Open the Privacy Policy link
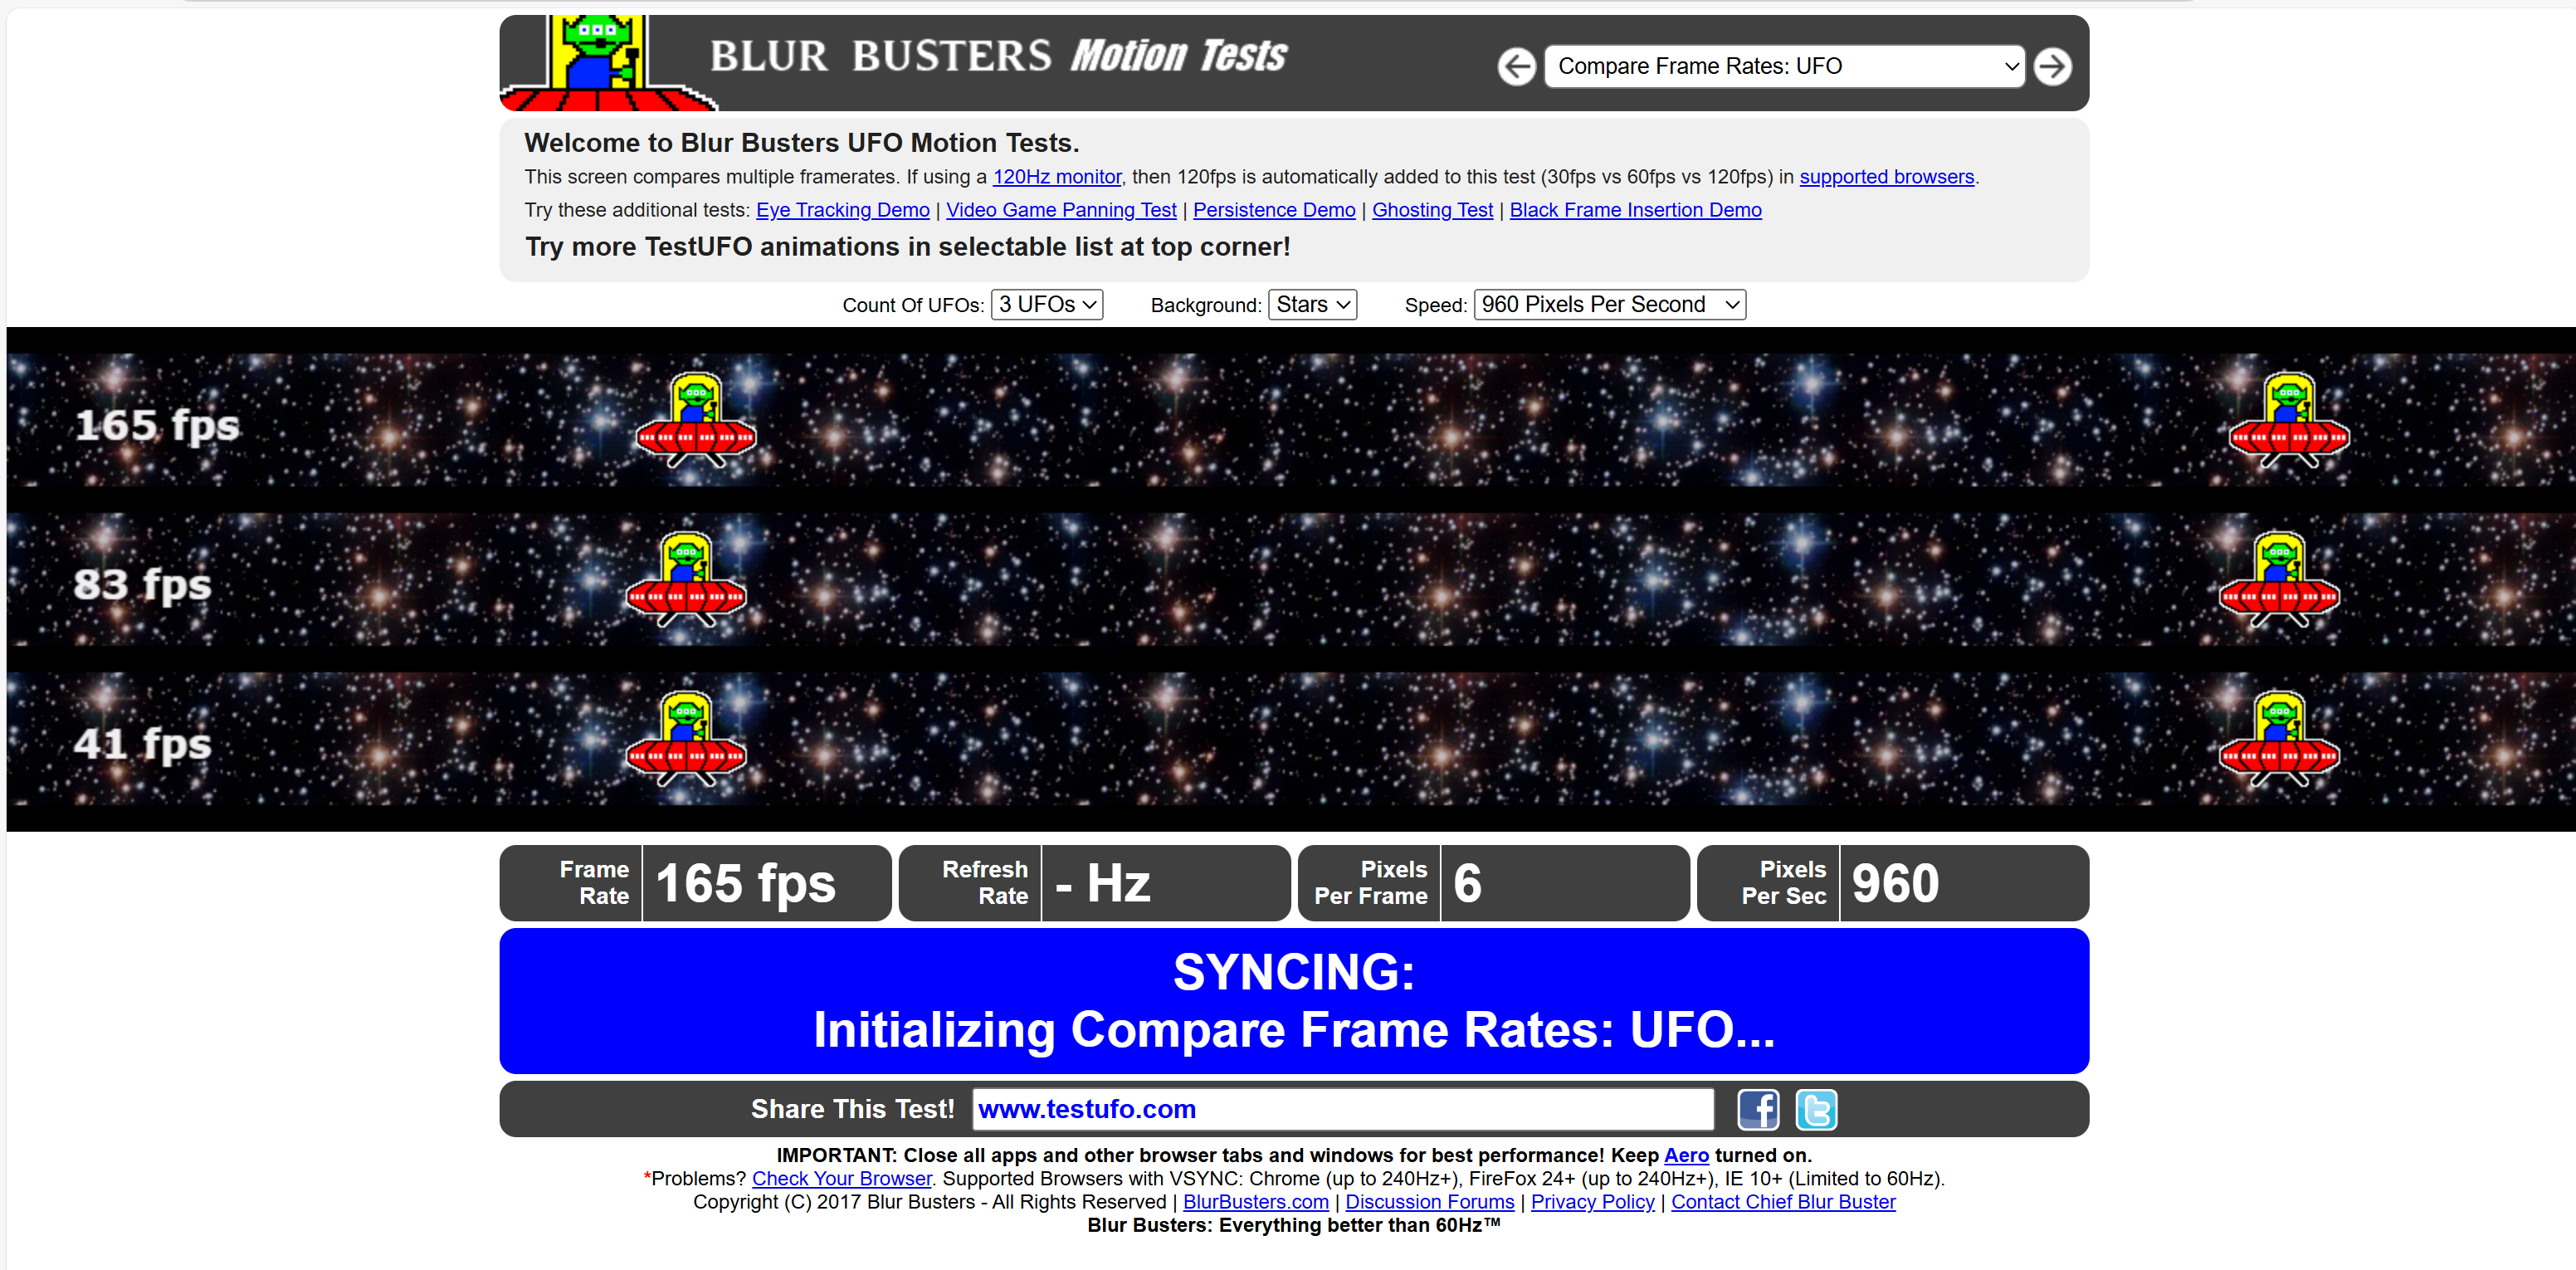The height and width of the screenshot is (1270, 2576). (x=1592, y=1202)
